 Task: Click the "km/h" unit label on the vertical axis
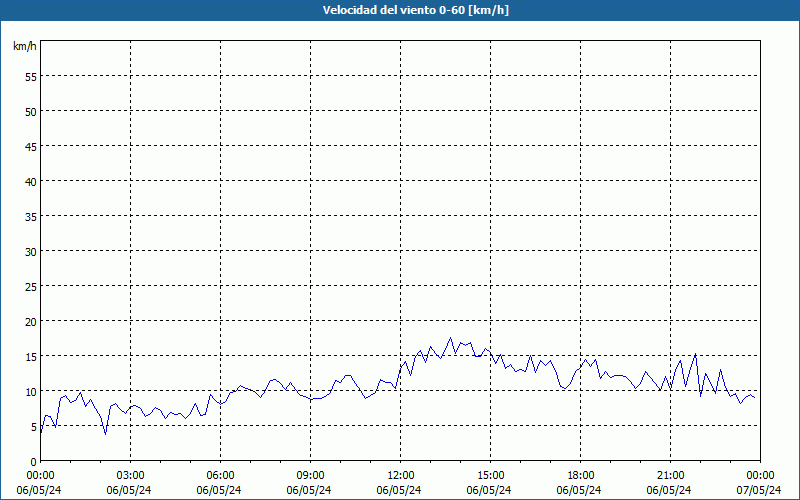pyautogui.click(x=25, y=46)
